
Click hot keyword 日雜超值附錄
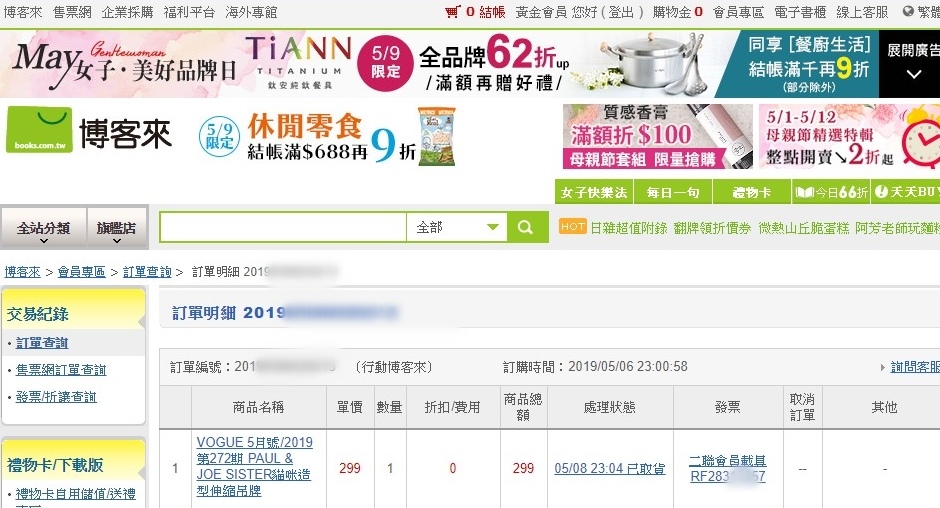click(x=628, y=228)
